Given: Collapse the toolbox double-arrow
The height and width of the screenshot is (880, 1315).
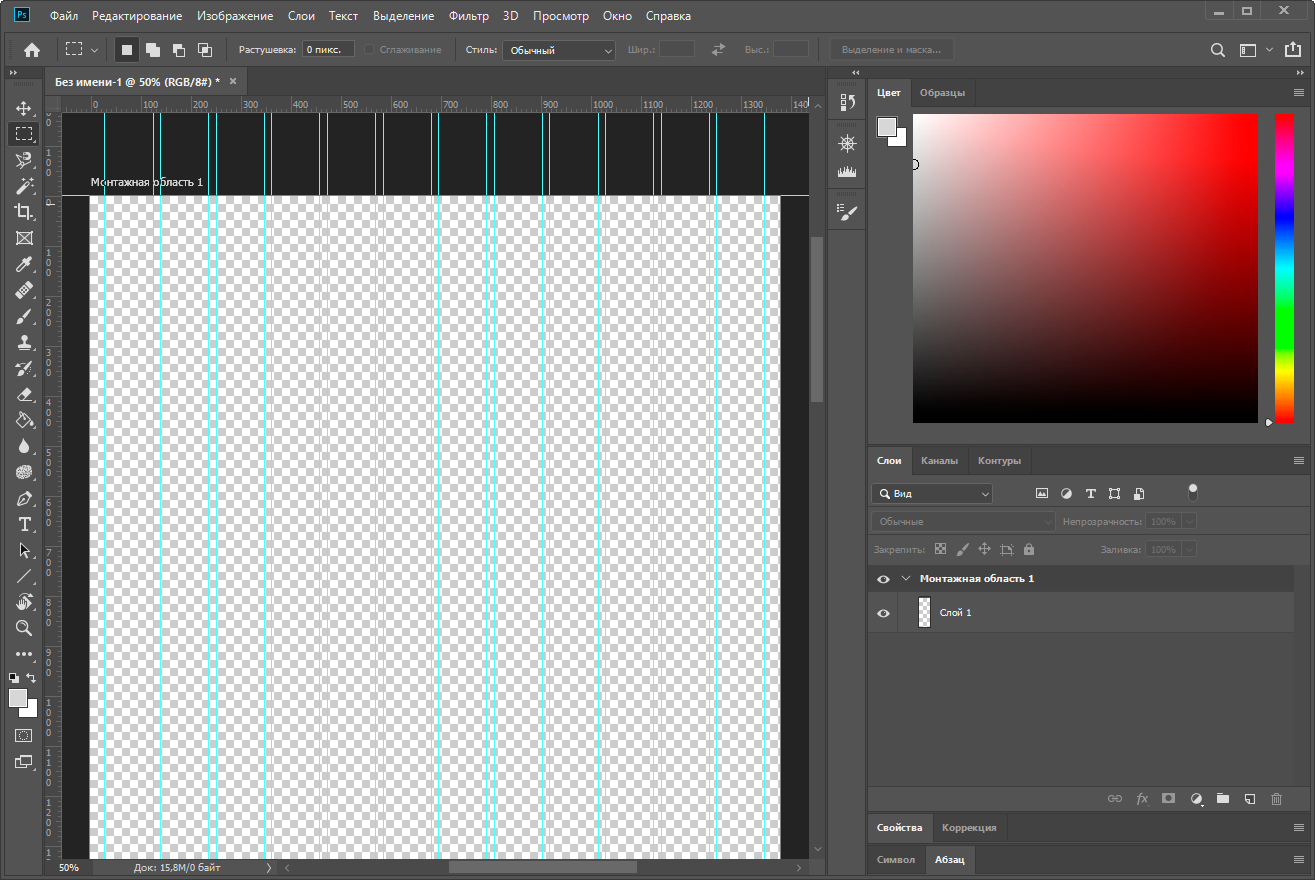Looking at the screenshot, I should [x=14, y=73].
